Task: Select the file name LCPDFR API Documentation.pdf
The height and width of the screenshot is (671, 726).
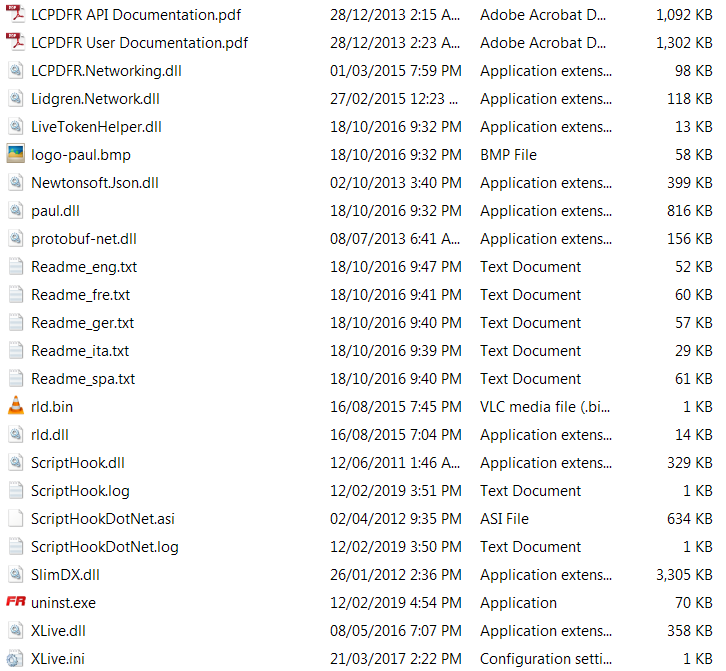Action: tap(136, 15)
